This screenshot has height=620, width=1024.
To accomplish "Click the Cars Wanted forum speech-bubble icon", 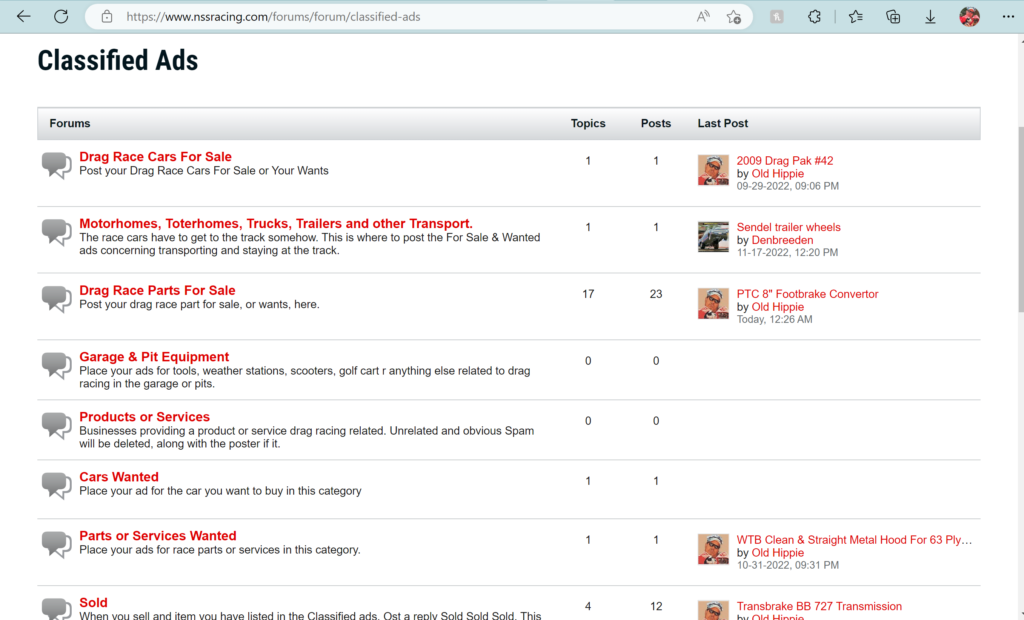I will point(57,484).
